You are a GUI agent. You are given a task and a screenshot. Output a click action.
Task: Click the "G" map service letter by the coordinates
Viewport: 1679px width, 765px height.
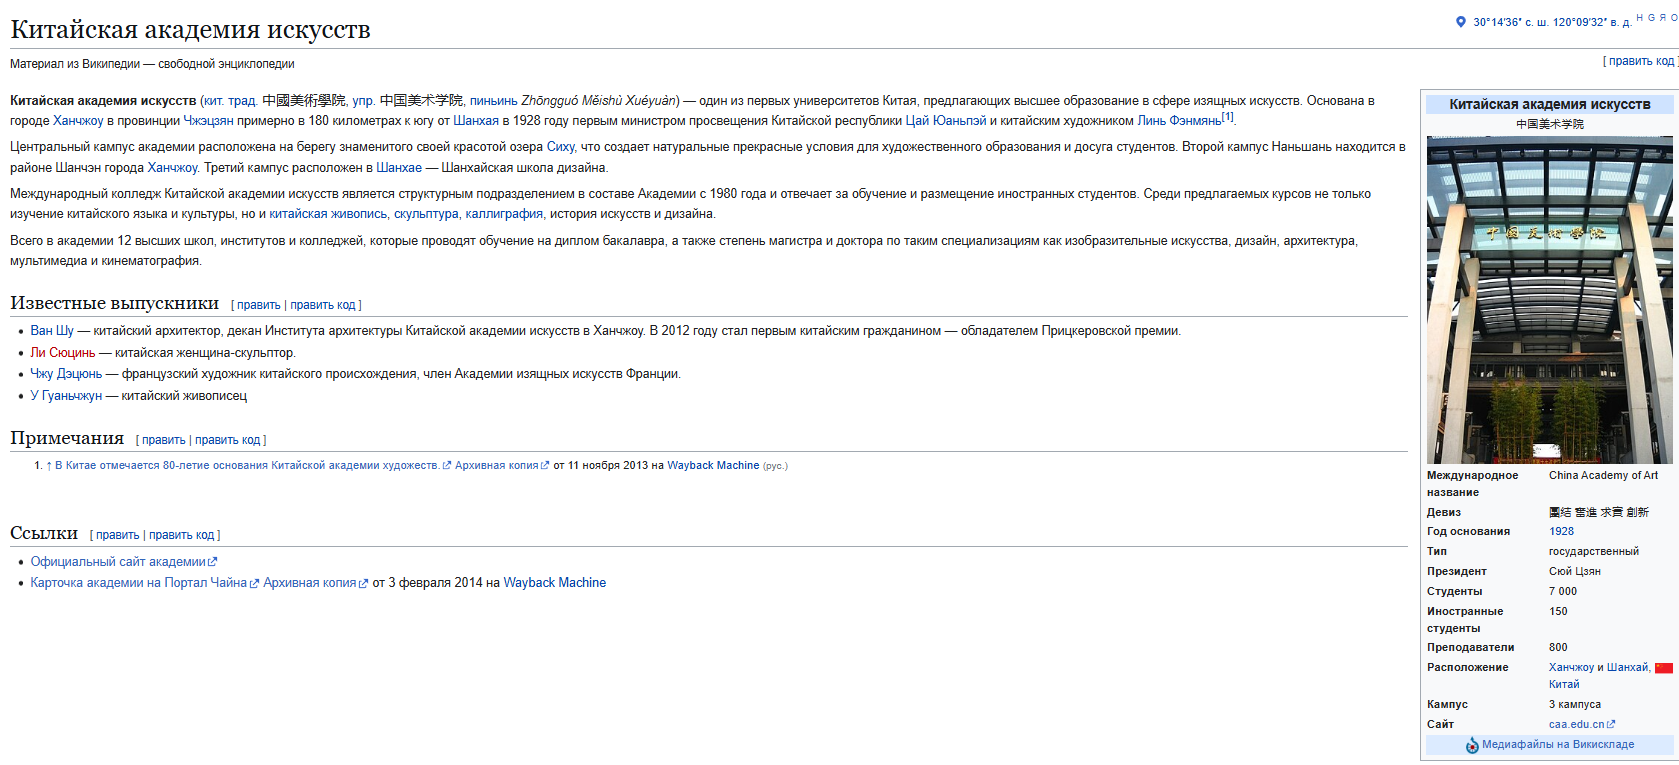1651,18
